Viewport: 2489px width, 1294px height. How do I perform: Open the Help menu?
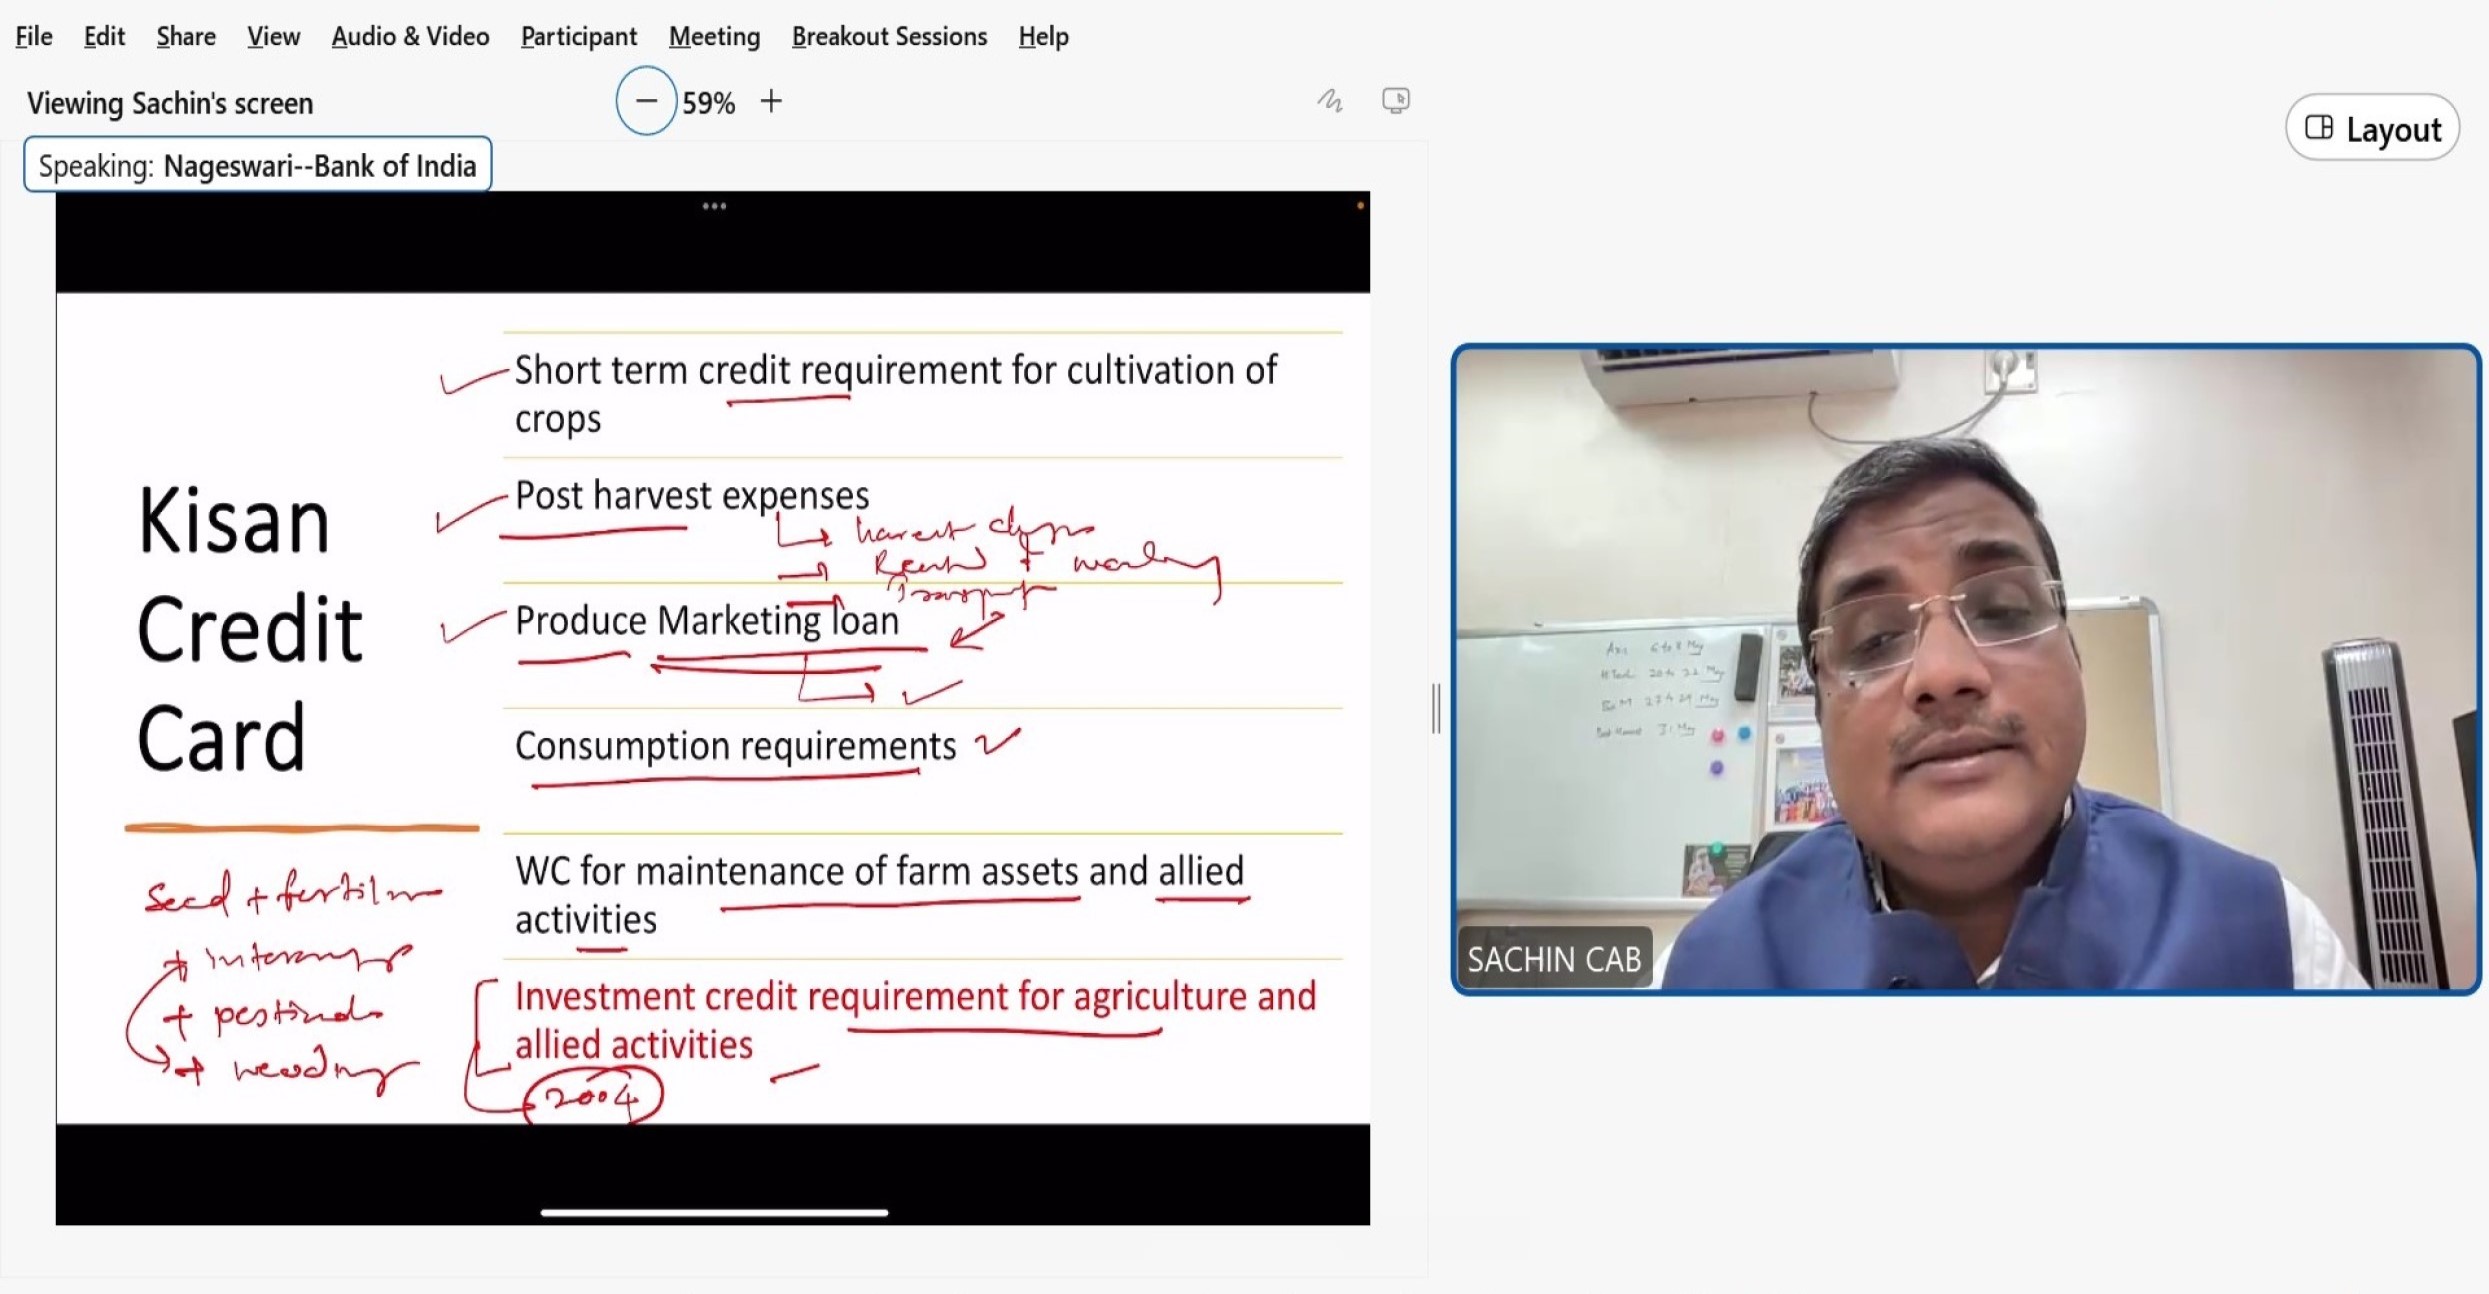pos(1043,37)
